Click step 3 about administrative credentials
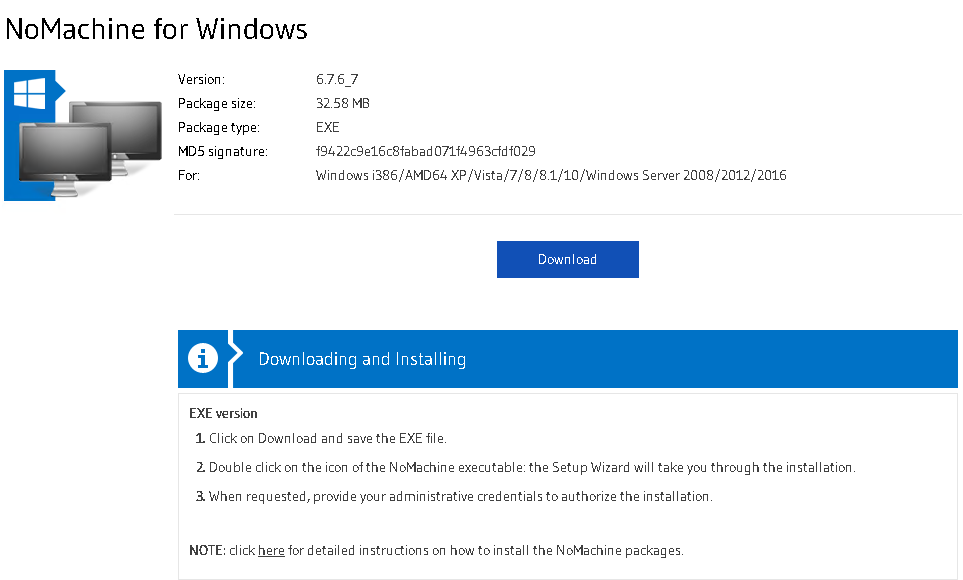The width and height of the screenshot is (963, 580). tap(460, 496)
